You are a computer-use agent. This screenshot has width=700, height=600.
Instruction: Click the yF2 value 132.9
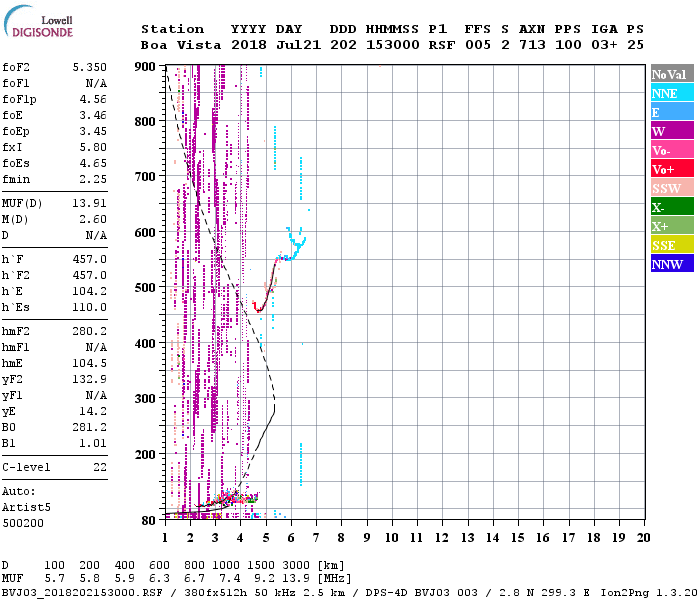[x=89, y=379]
